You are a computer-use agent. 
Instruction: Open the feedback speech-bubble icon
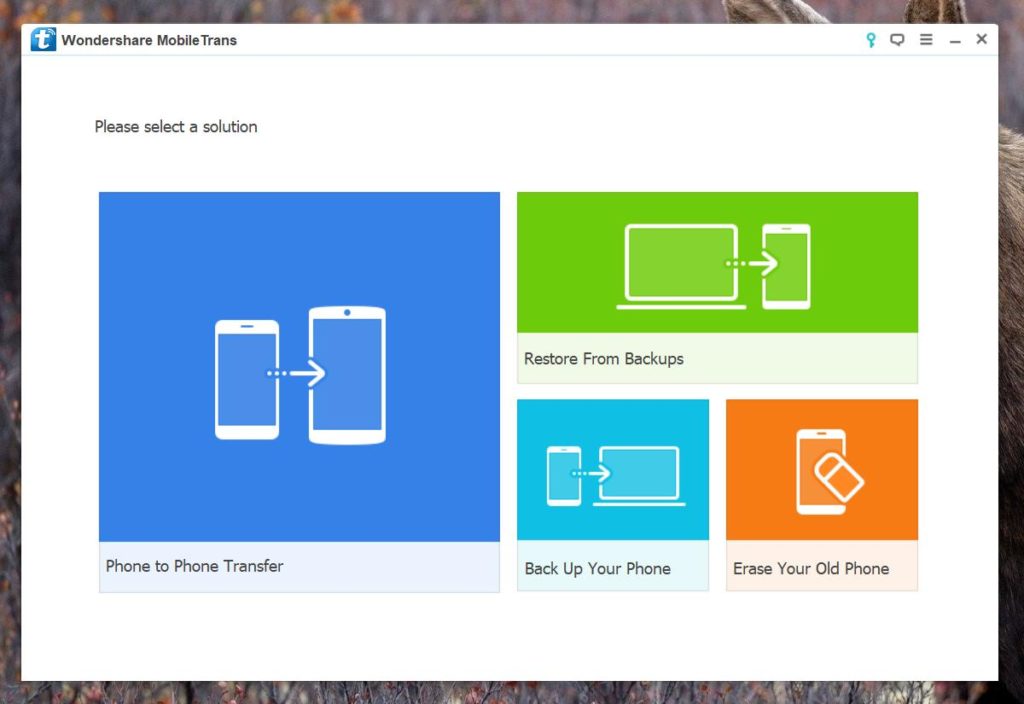tap(896, 40)
